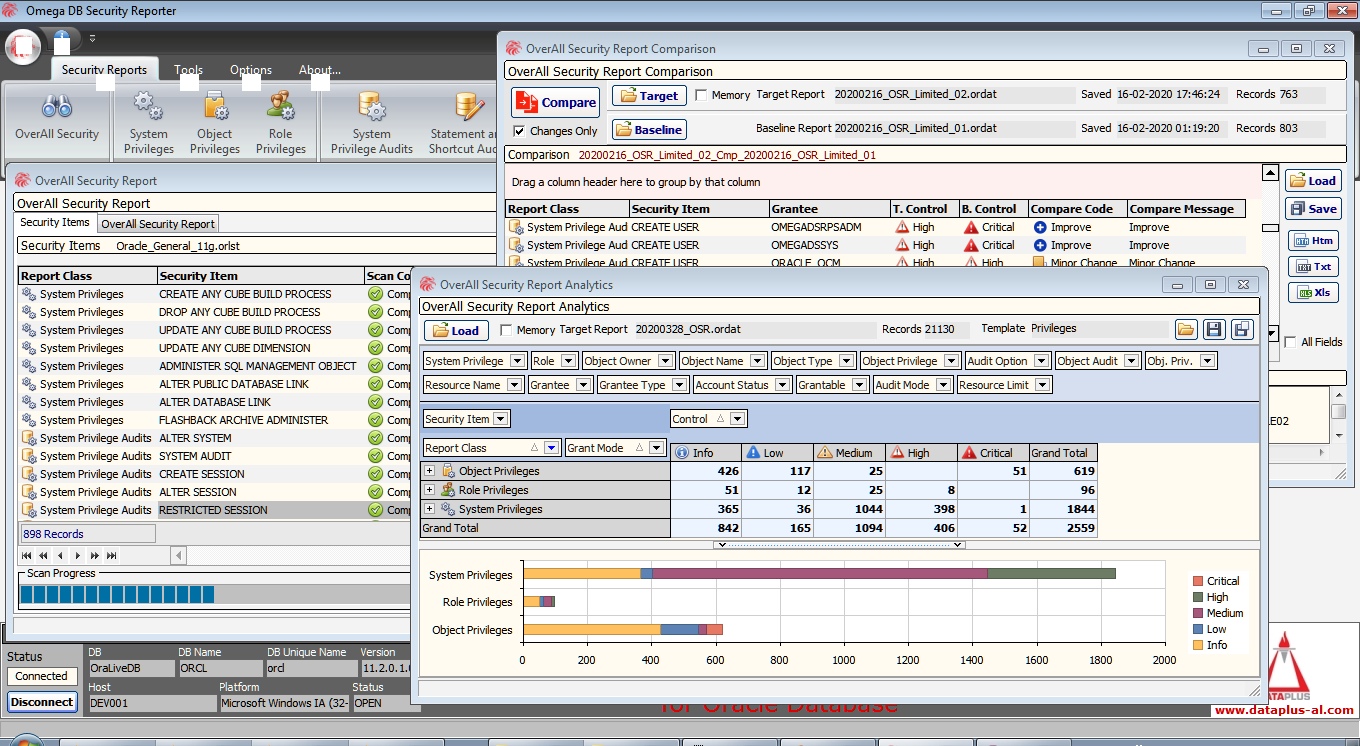Open the Role Privileges ribbon tool
The width and height of the screenshot is (1360, 746).
tap(281, 124)
